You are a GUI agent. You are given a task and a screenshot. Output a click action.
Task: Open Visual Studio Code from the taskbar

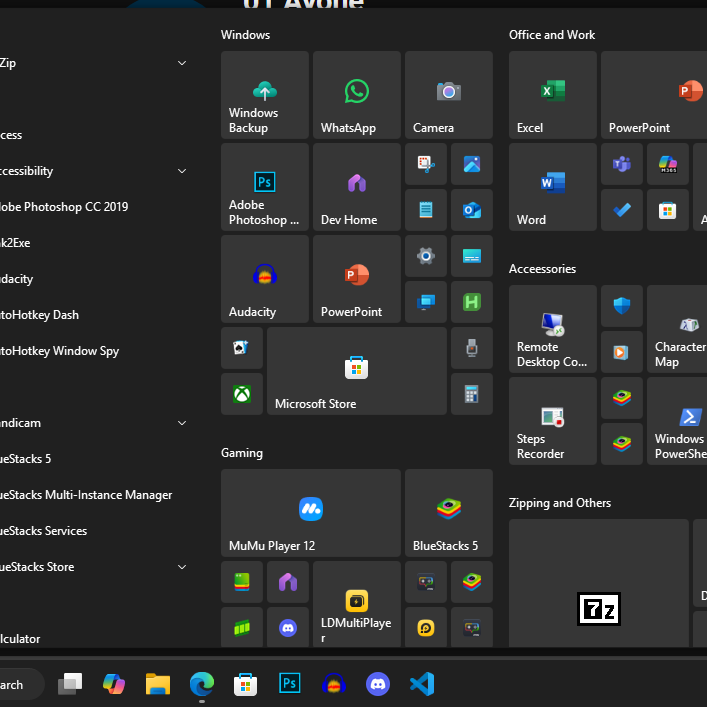tap(422, 684)
